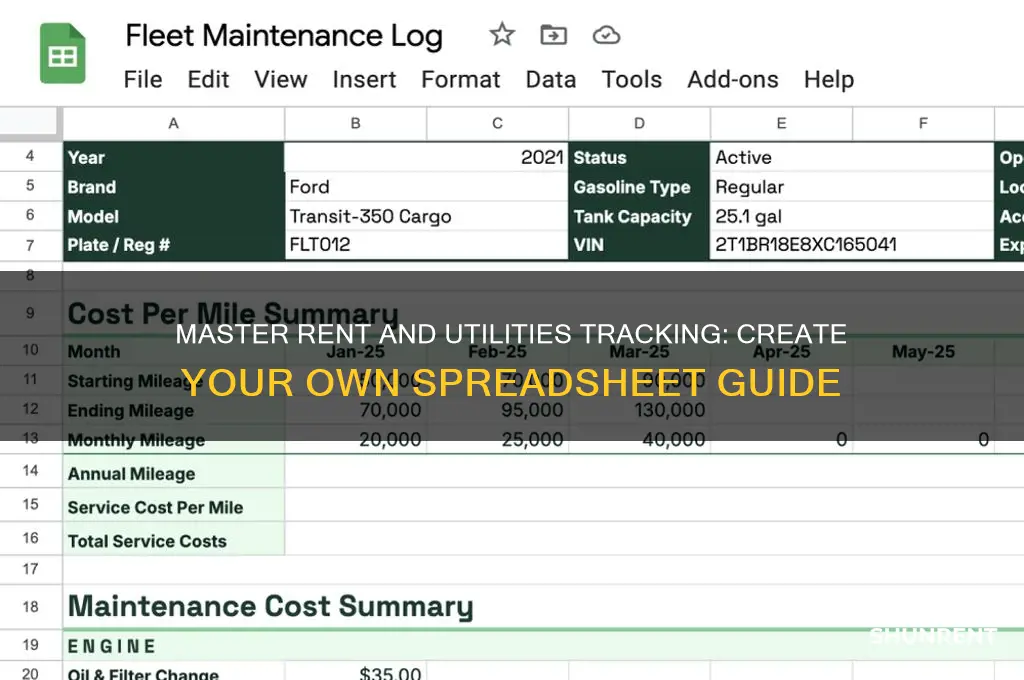Select row 16 header
Image resolution: width=1024 pixels, height=680 pixels.
(x=30, y=538)
